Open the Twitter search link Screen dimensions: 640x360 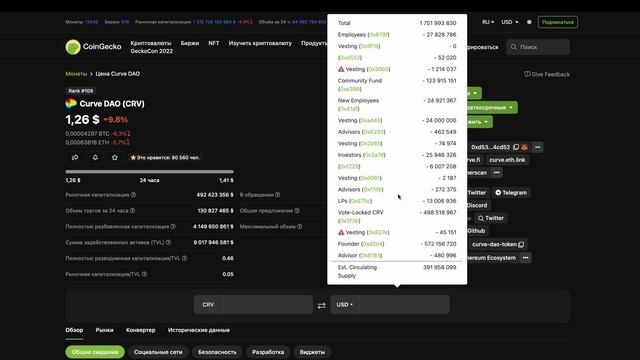pos(491,218)
